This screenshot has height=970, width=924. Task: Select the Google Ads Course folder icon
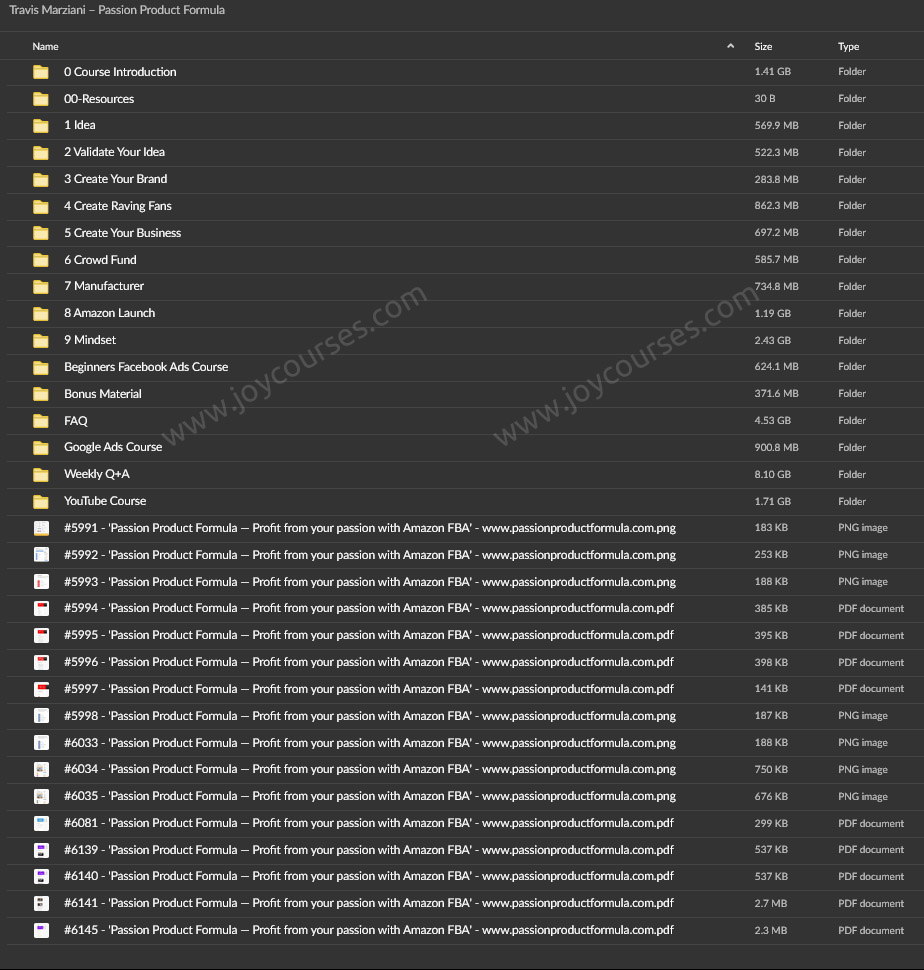(41, 448)
